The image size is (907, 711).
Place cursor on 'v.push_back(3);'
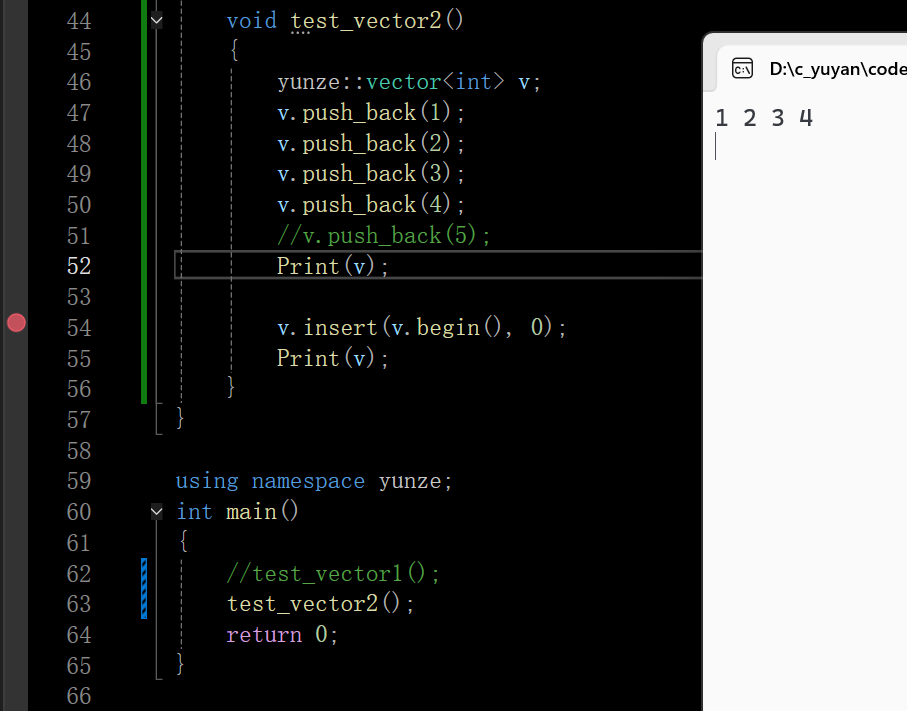(370, 174)
